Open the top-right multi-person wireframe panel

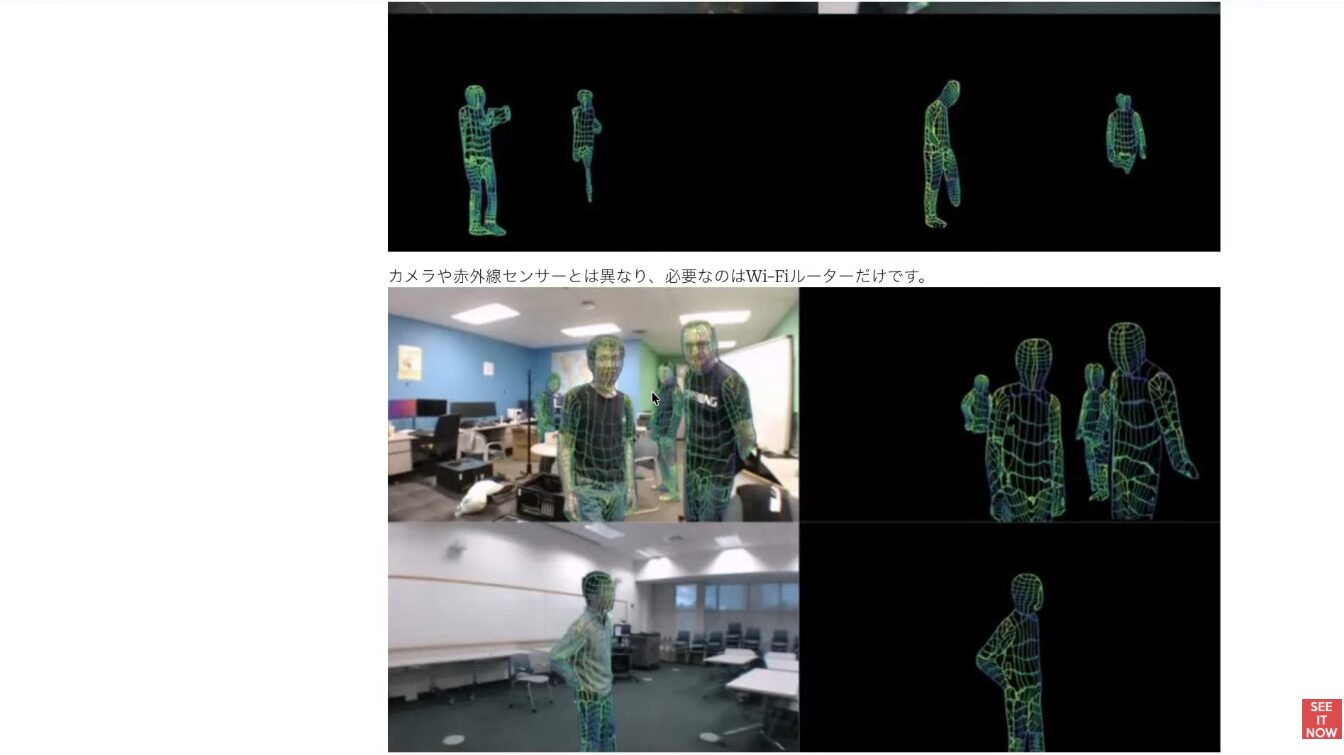[x=1010, y=404]
